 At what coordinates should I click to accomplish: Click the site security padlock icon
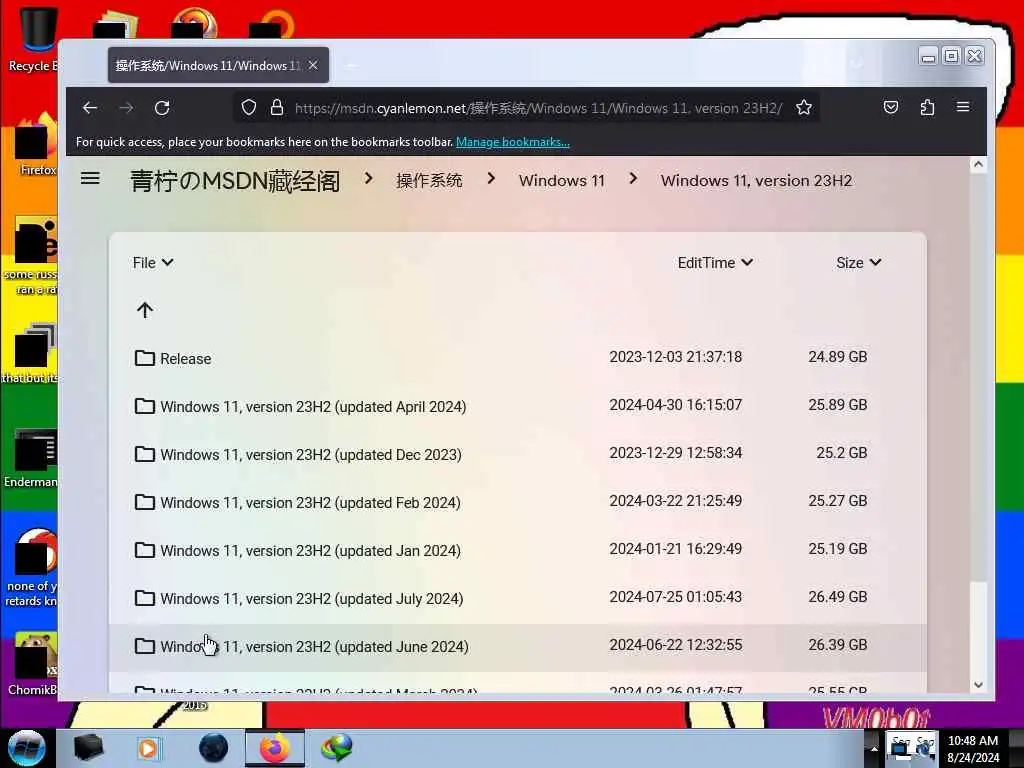pos(277,108)
